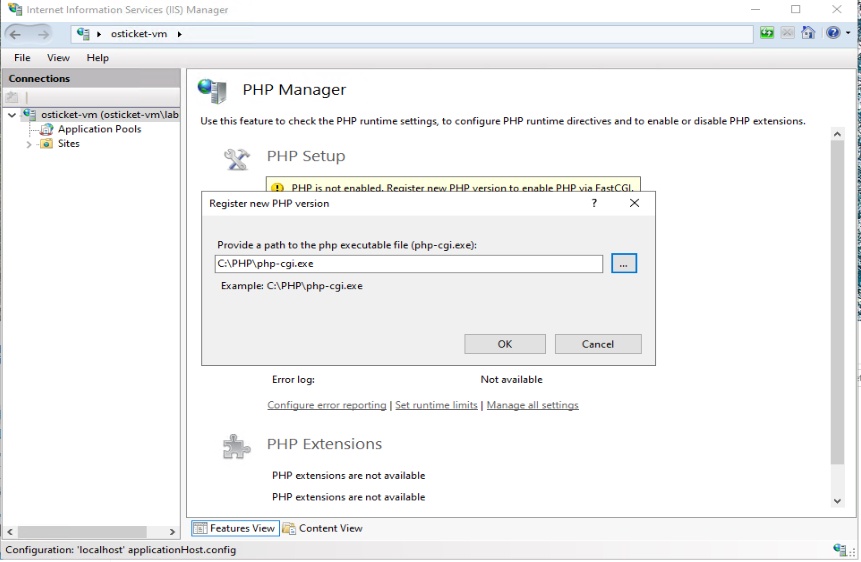Click server icon in address bar
The height and width of the screenshot is (562, 861).
click(83, 34)
